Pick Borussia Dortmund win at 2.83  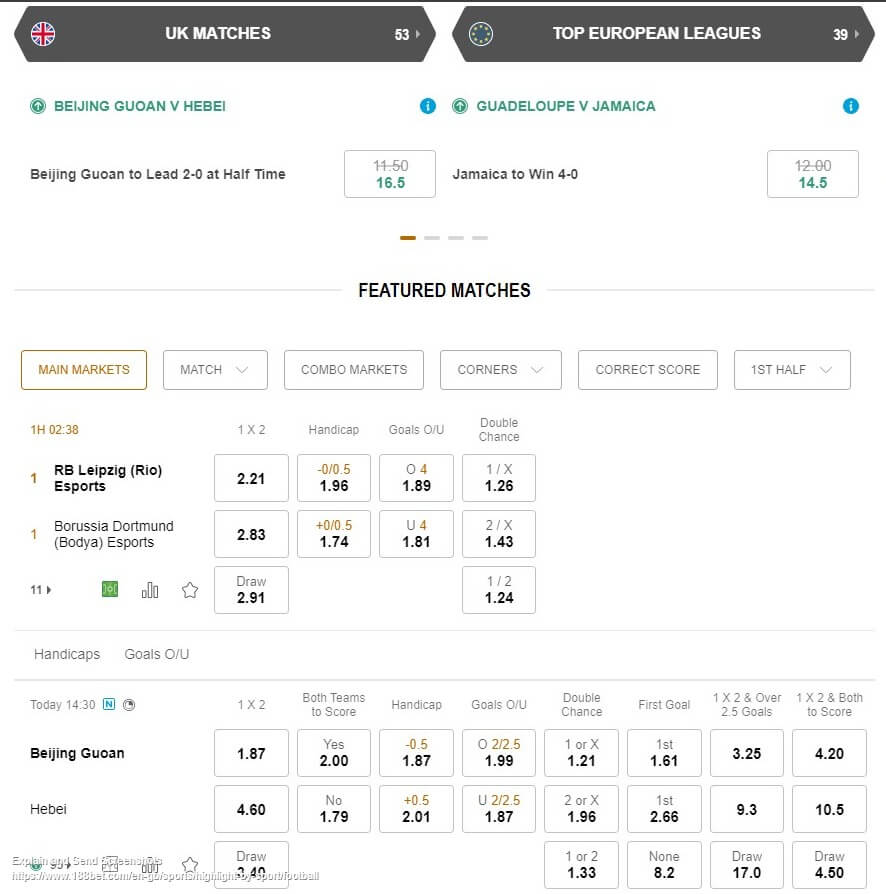point(251,534)
